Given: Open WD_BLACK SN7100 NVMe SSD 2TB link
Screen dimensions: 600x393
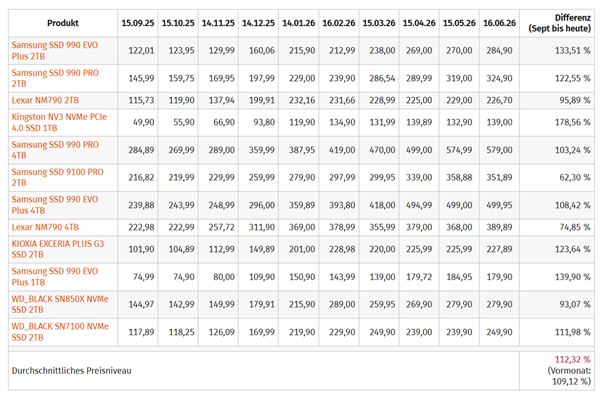Looking at the screenshot, I should point(60,332).
